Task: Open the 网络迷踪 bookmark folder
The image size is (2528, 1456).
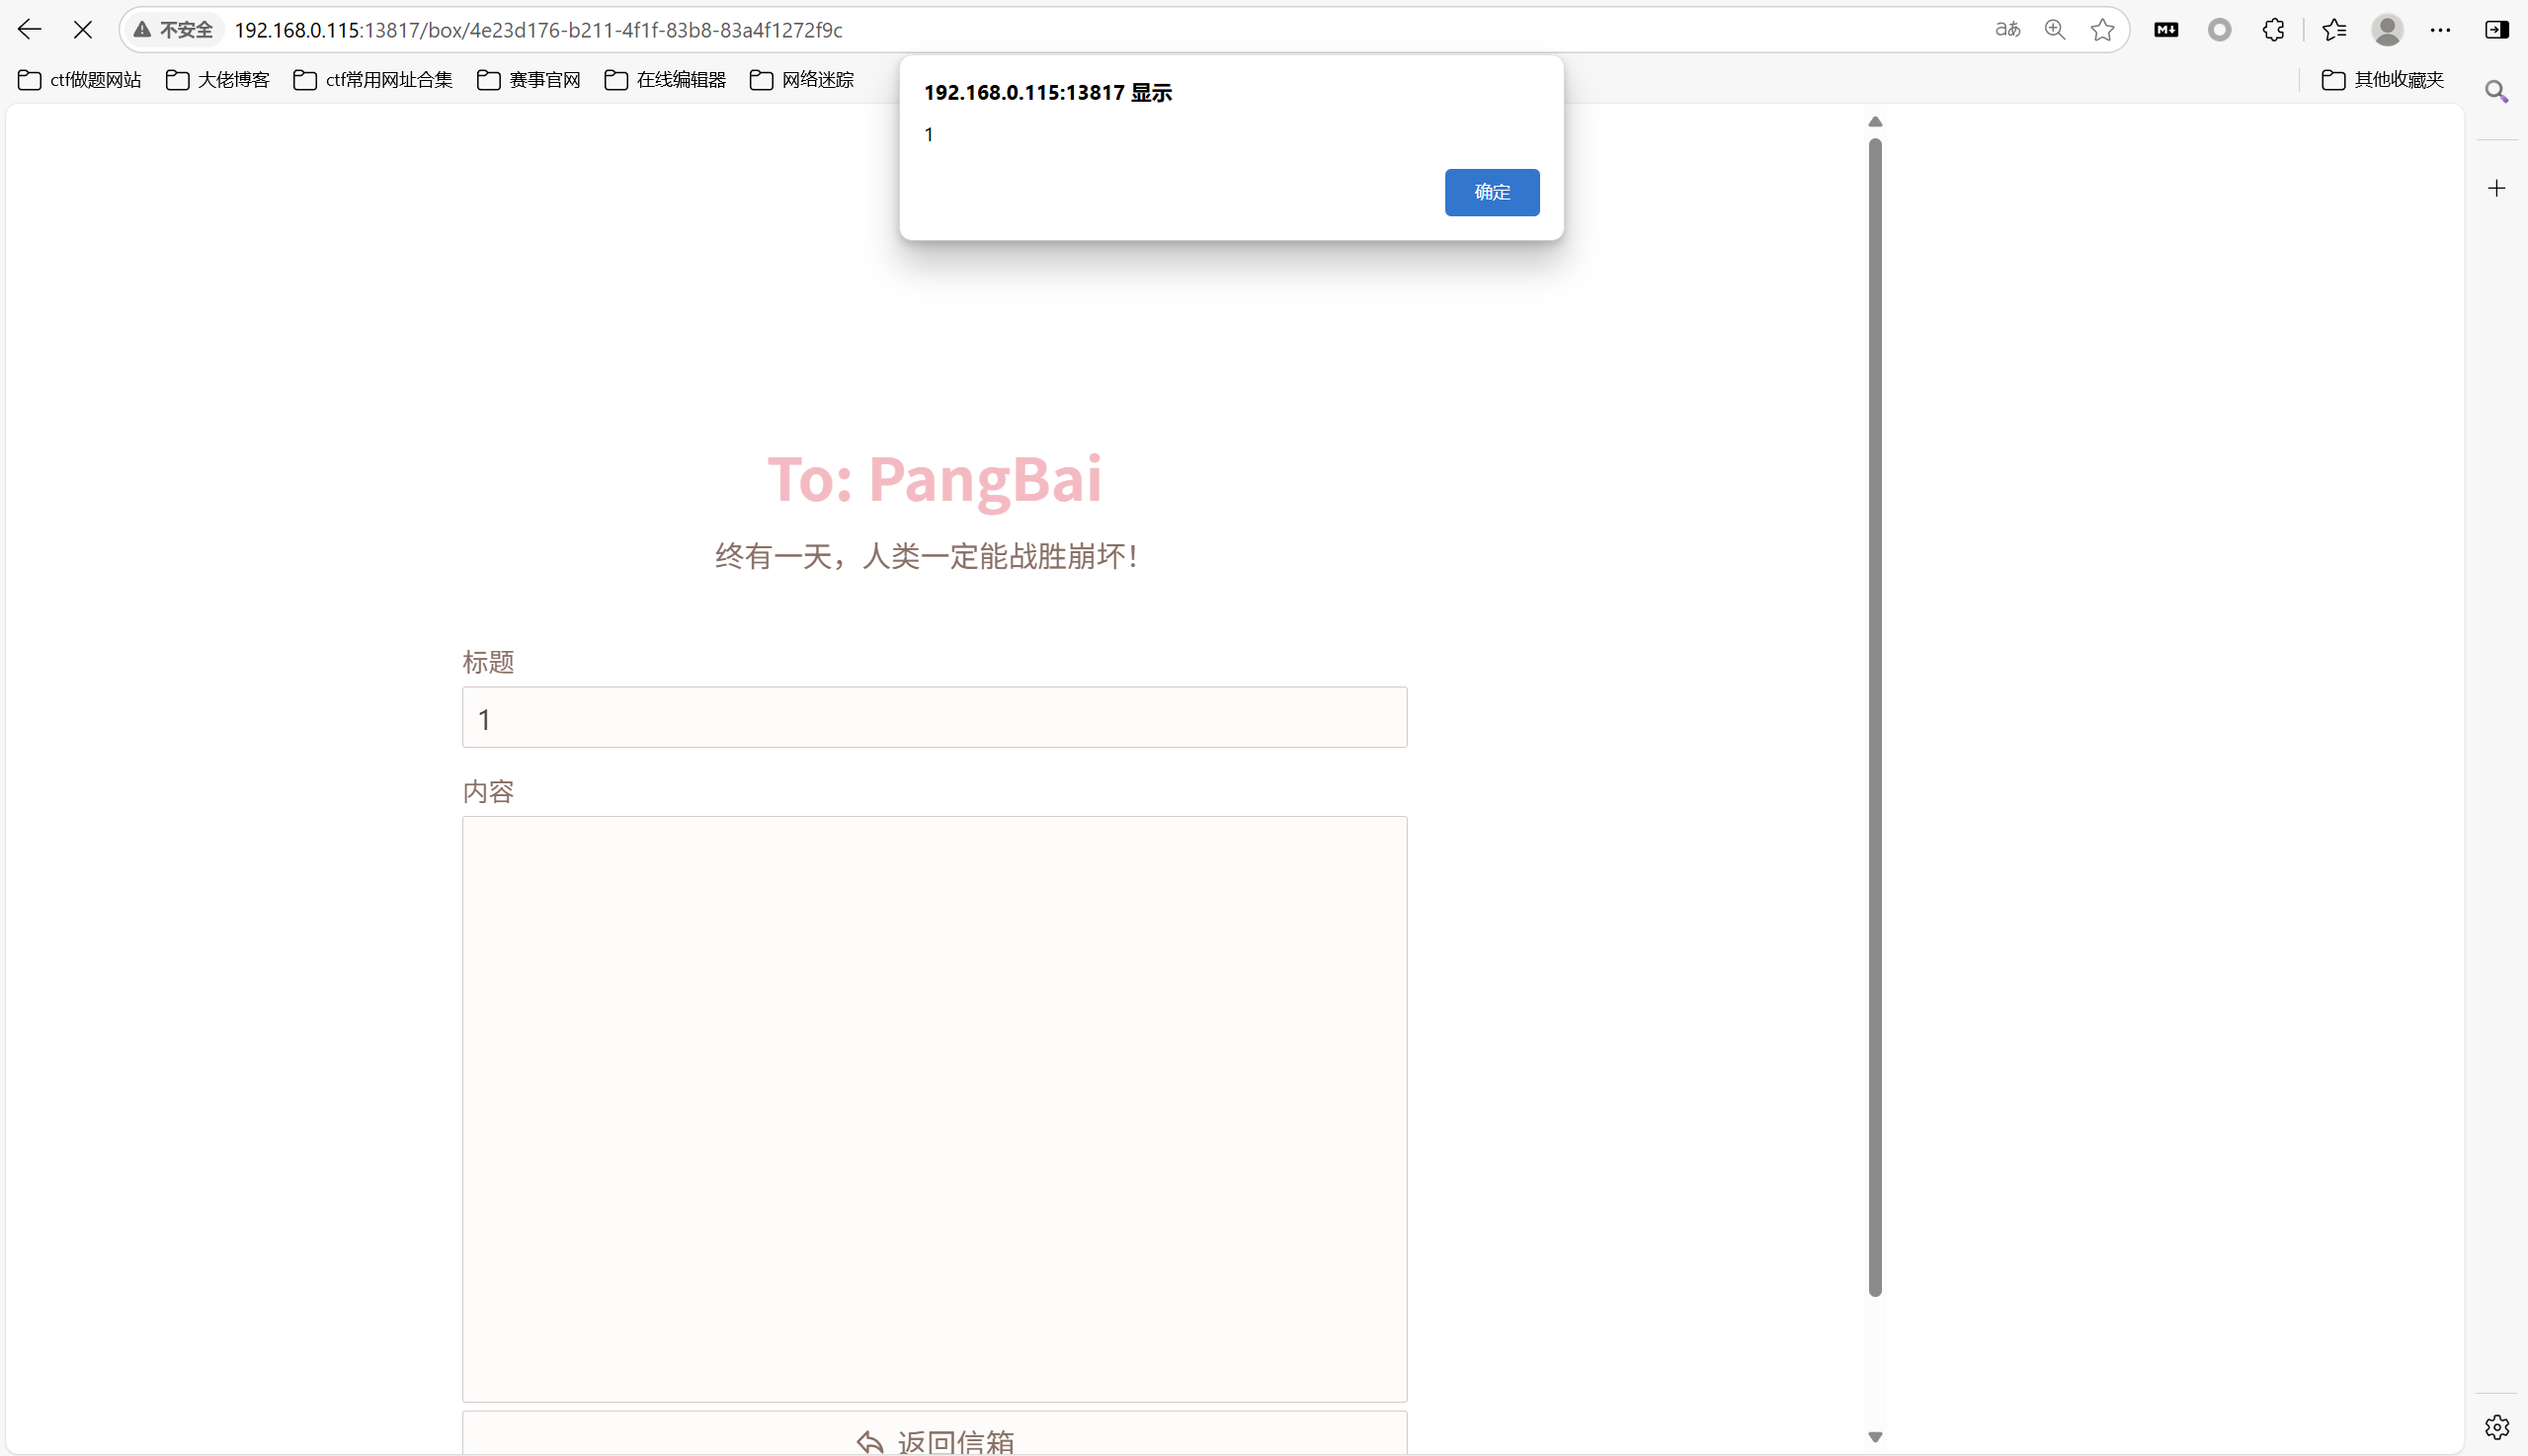Action: click(x=802, y=80)
